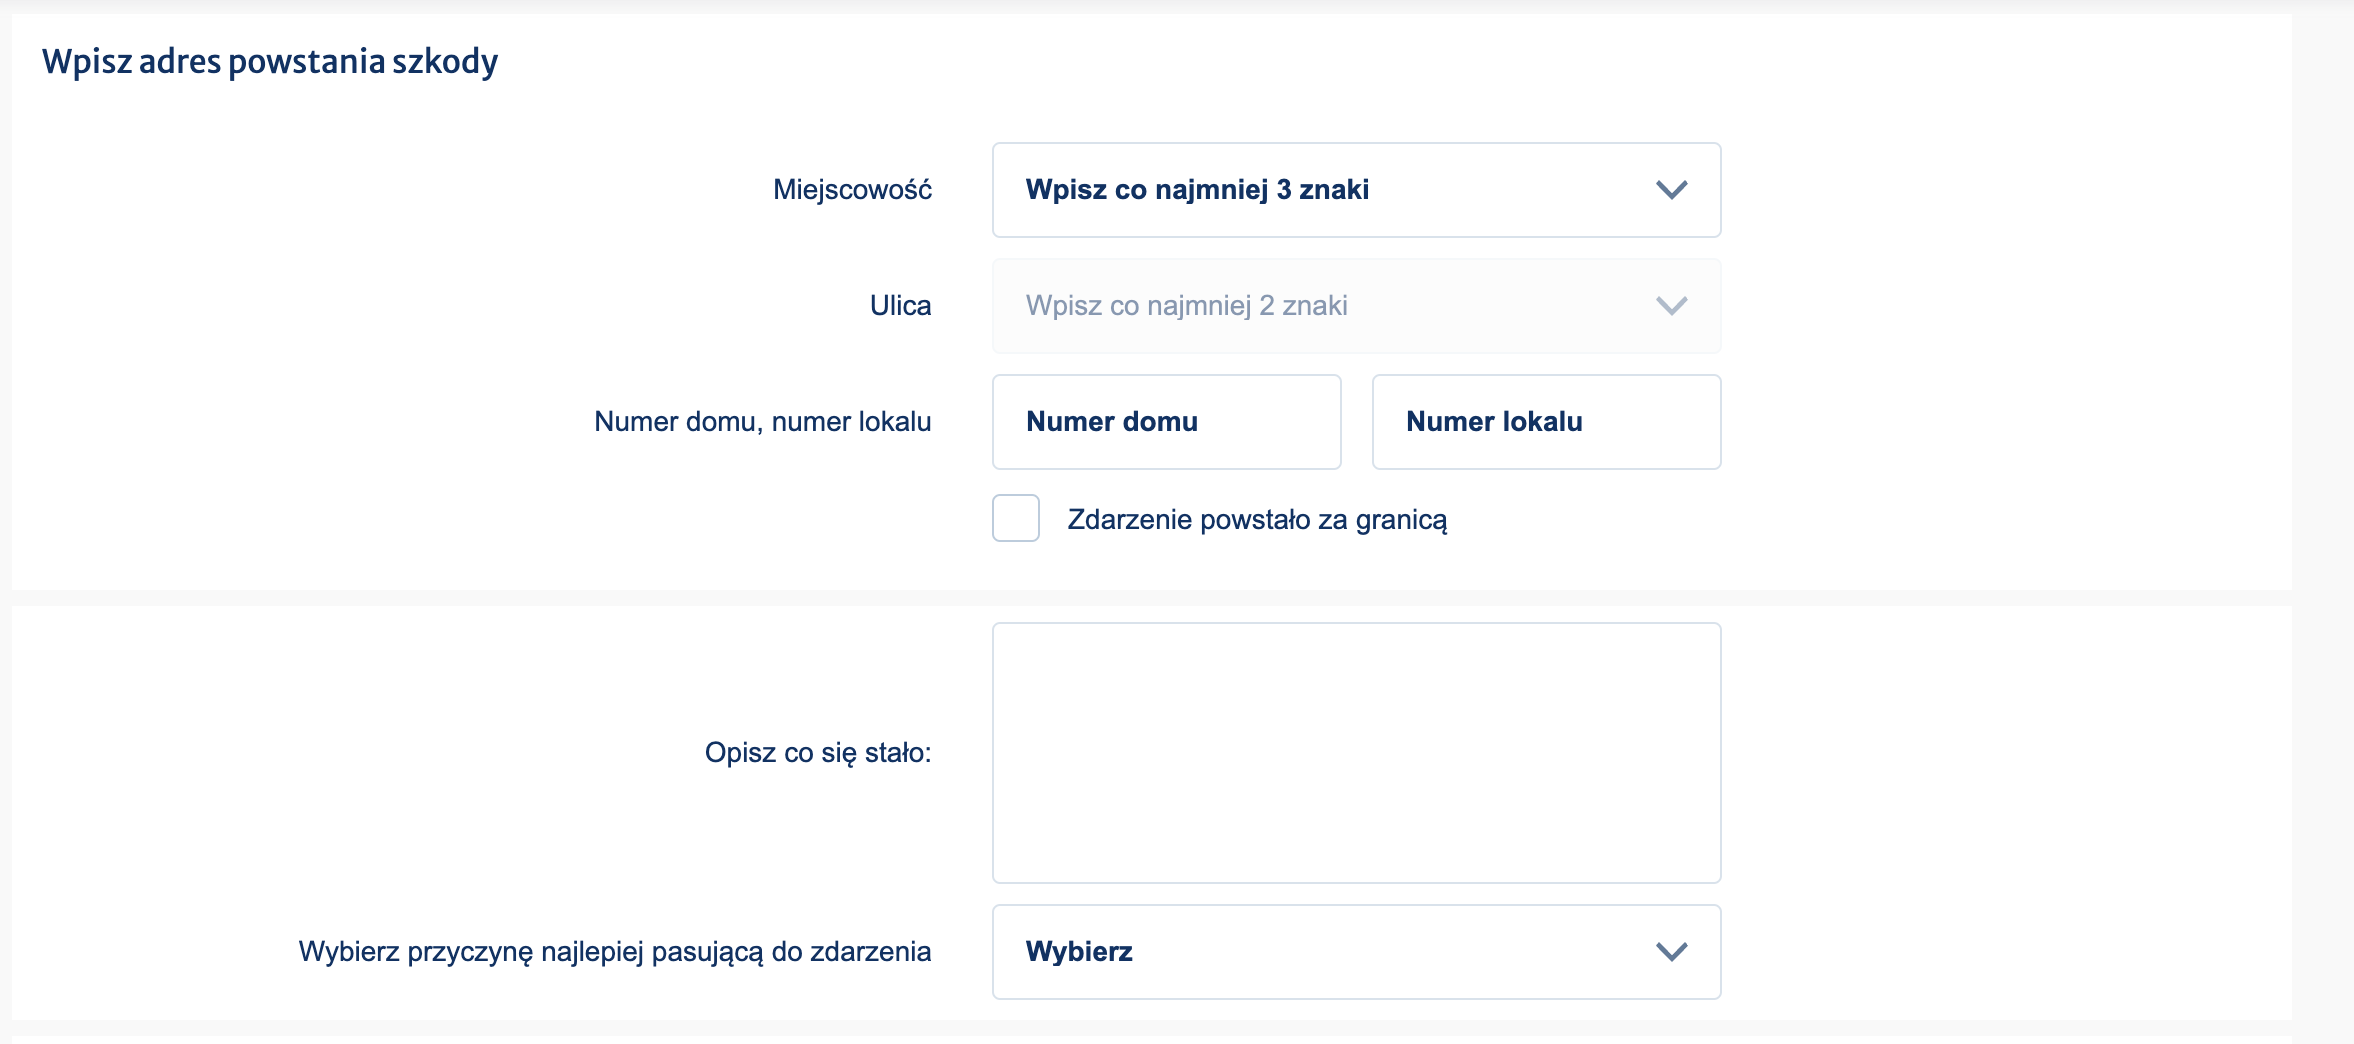
Task: Click the 'Numer domu, numer lokalu' label
Action: pos(763,421)
